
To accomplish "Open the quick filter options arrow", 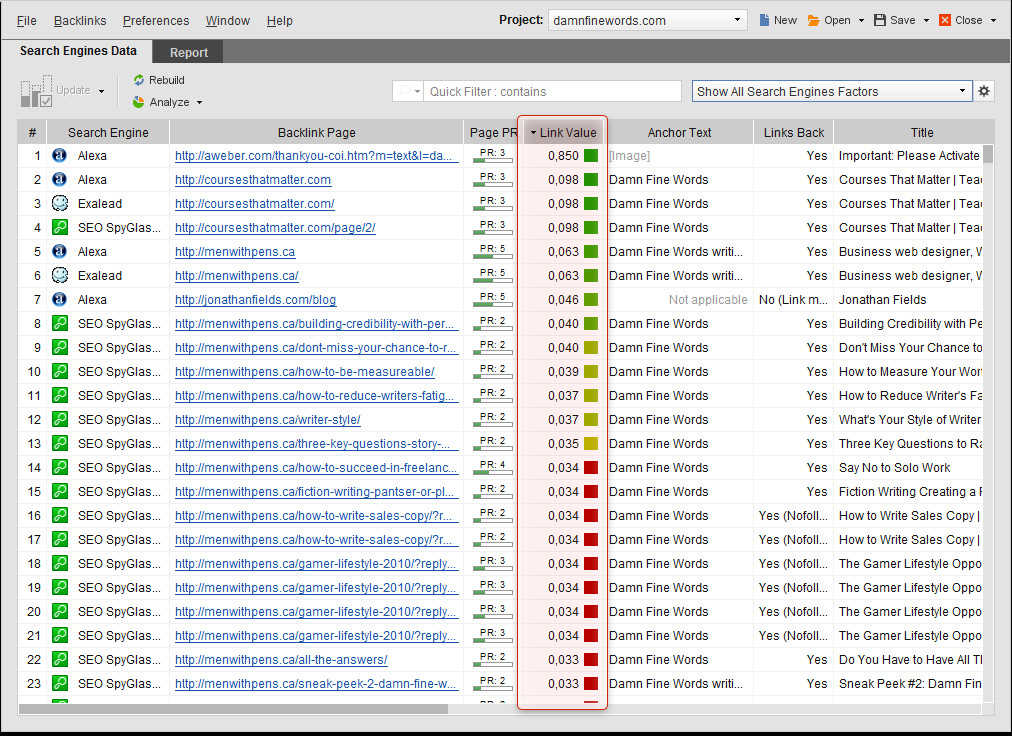I will pyautogui.click(x=418, y=92).
